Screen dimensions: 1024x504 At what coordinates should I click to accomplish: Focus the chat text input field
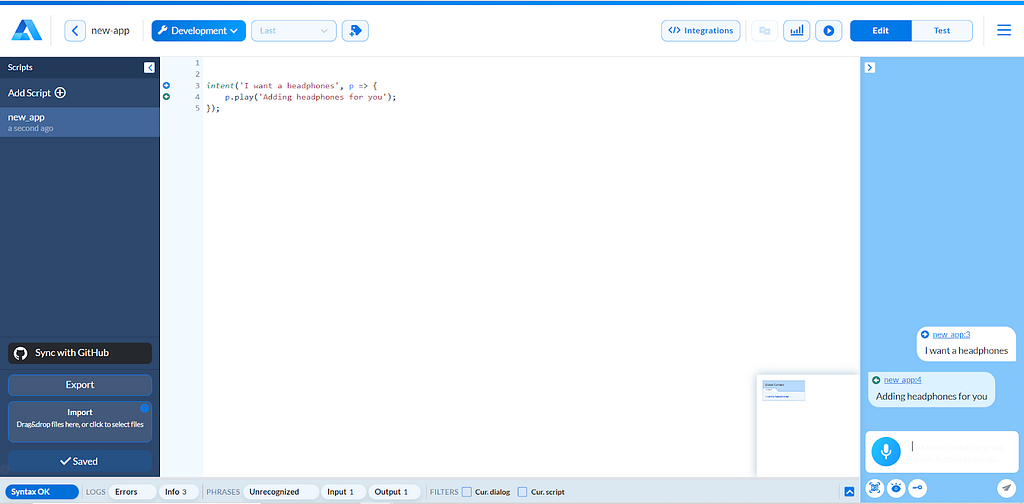(961, 452)
